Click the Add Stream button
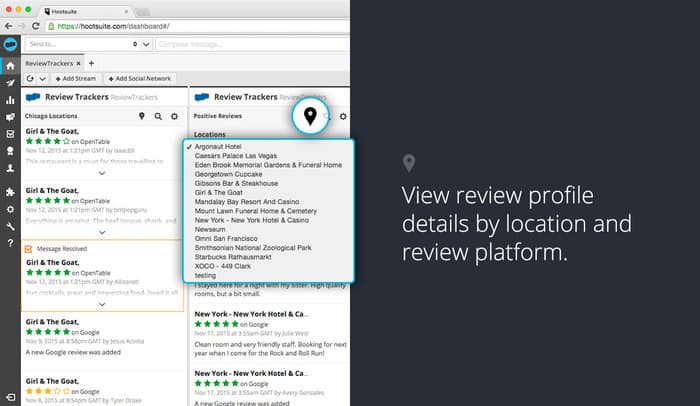Image resolution: width=700 pixels, height=406 pixels. [x=75, y=79]
